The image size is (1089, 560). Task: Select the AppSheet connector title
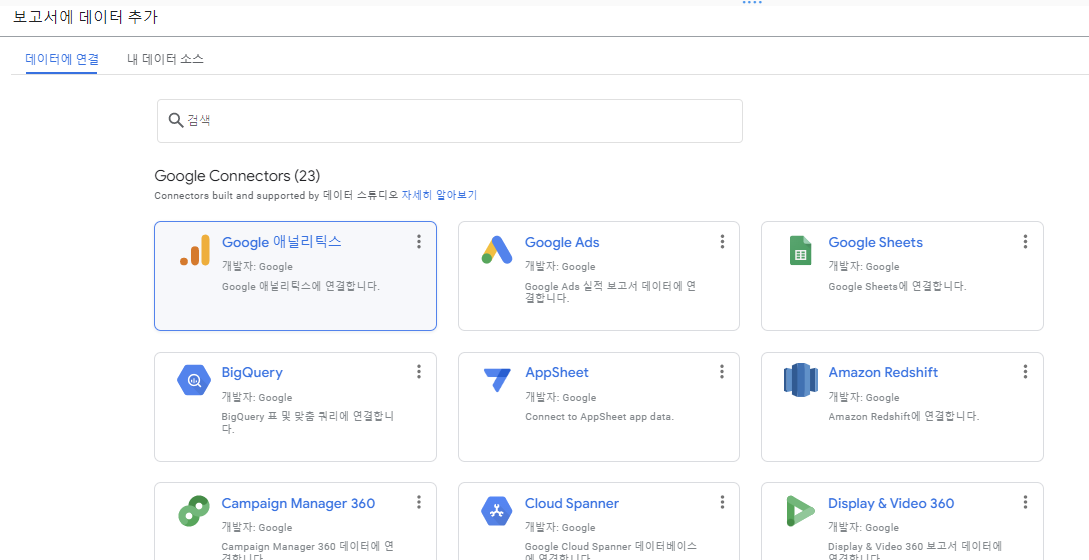(x=556, y=372)
